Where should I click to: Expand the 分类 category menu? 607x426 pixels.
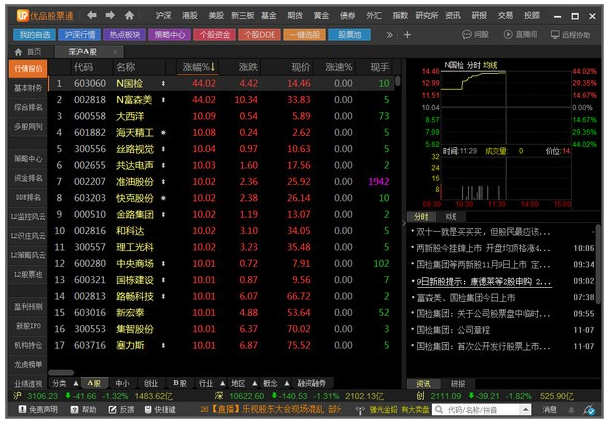click(76, 383)
